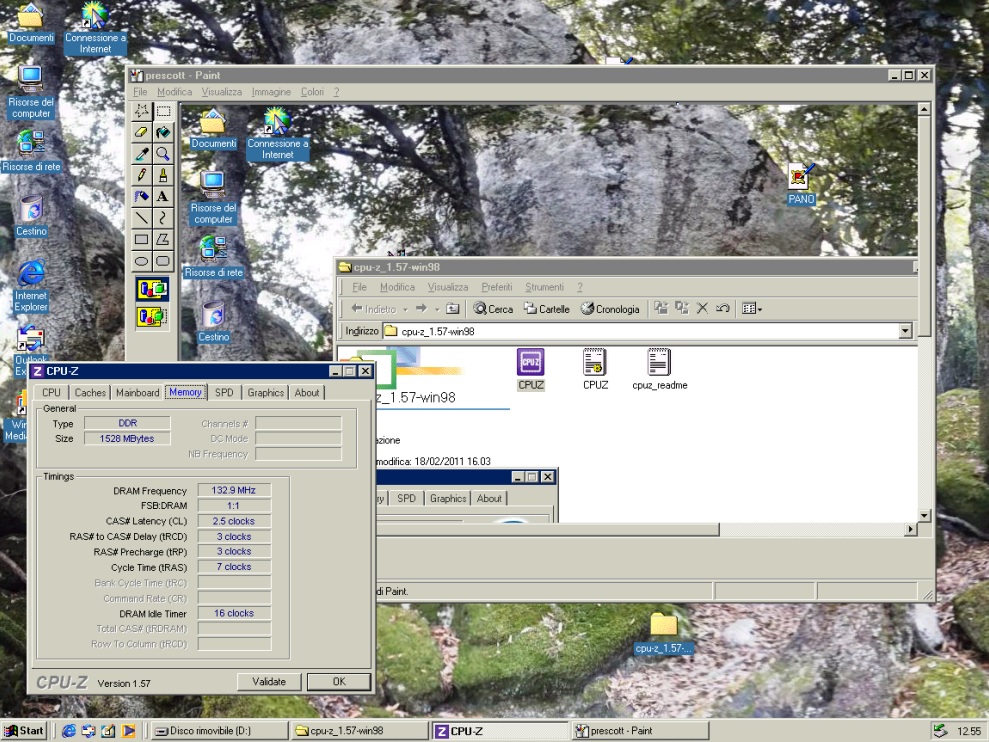
Task: Switch to the Graphics tab in CPU-Z
Action: 266,392
